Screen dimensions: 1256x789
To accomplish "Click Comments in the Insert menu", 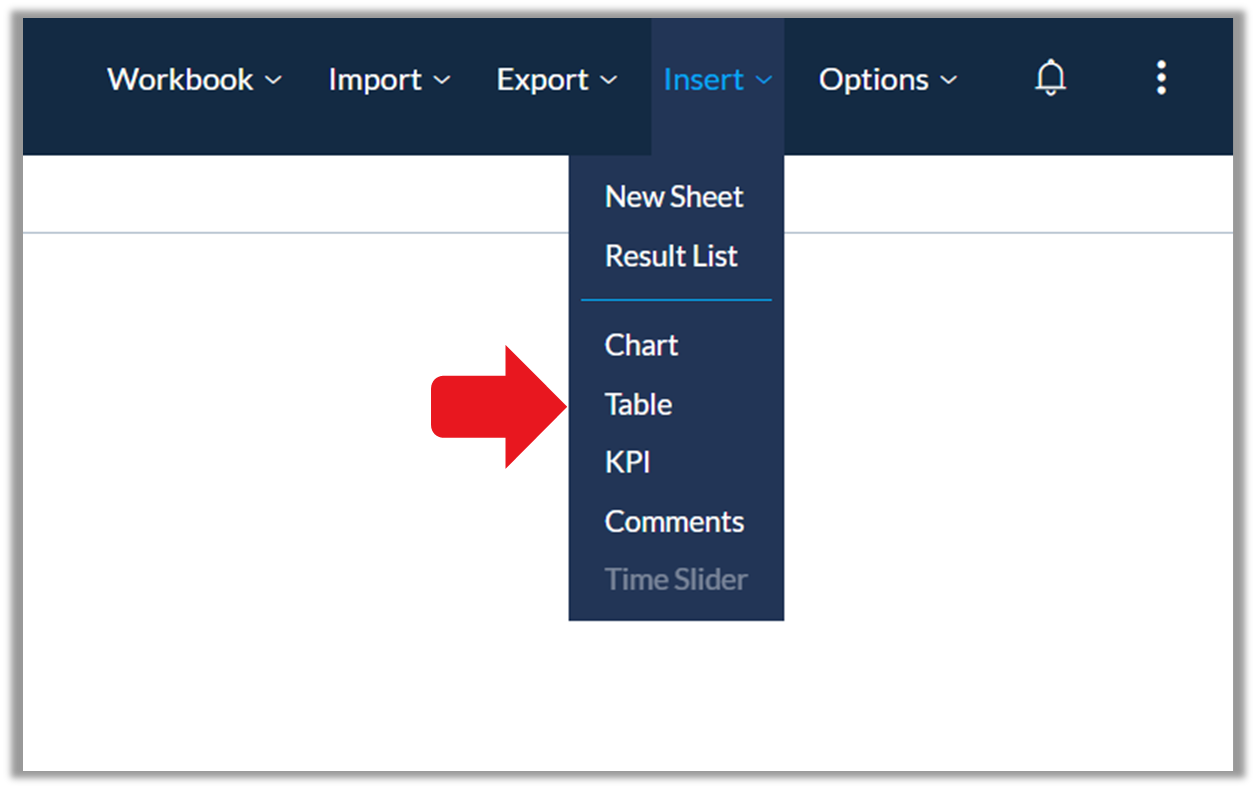I will [x=674, y=522].
